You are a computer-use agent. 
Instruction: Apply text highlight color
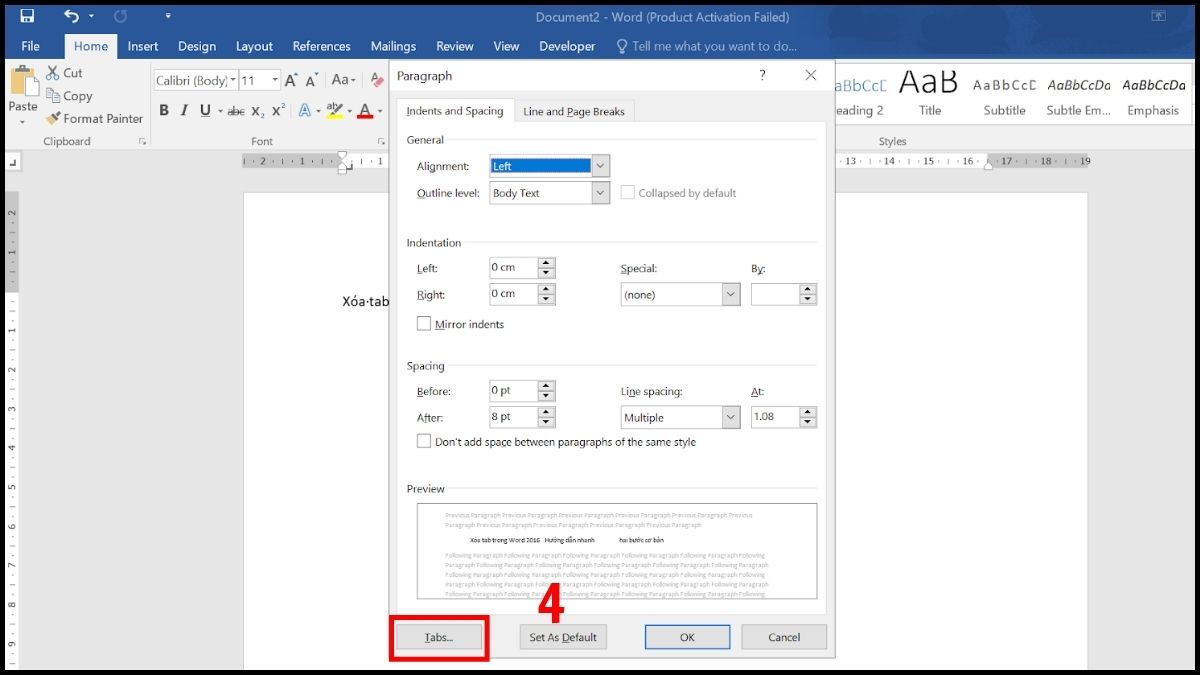coord(336,110)
